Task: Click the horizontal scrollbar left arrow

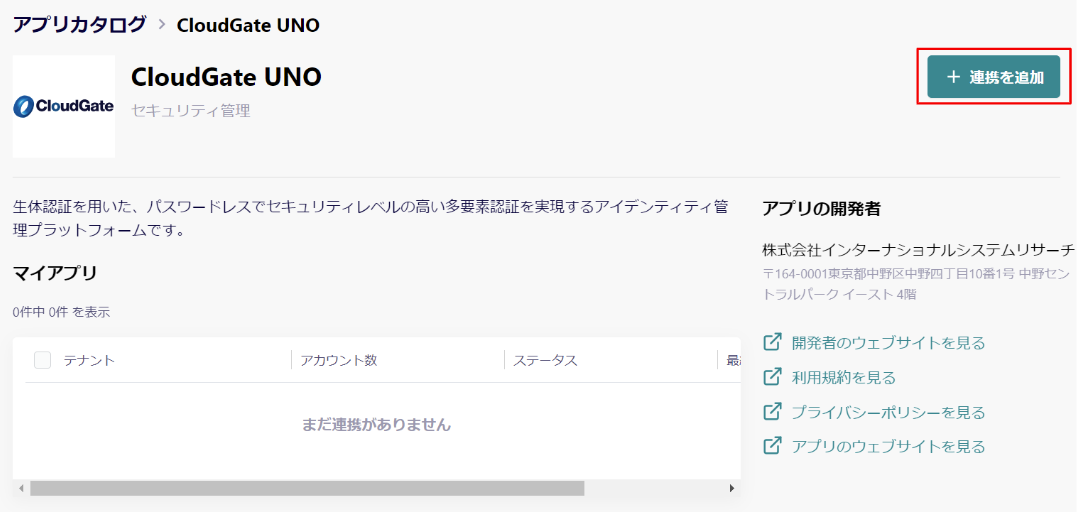Action: point(21,489)
